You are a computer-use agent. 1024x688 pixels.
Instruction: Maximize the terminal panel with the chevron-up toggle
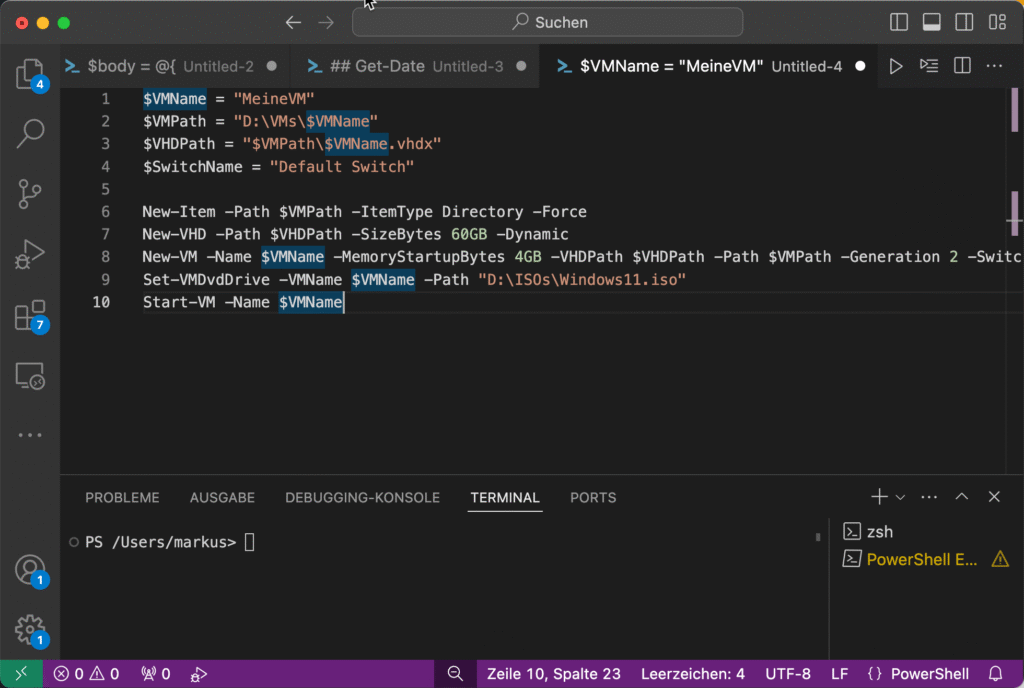(x=961, y=496)
